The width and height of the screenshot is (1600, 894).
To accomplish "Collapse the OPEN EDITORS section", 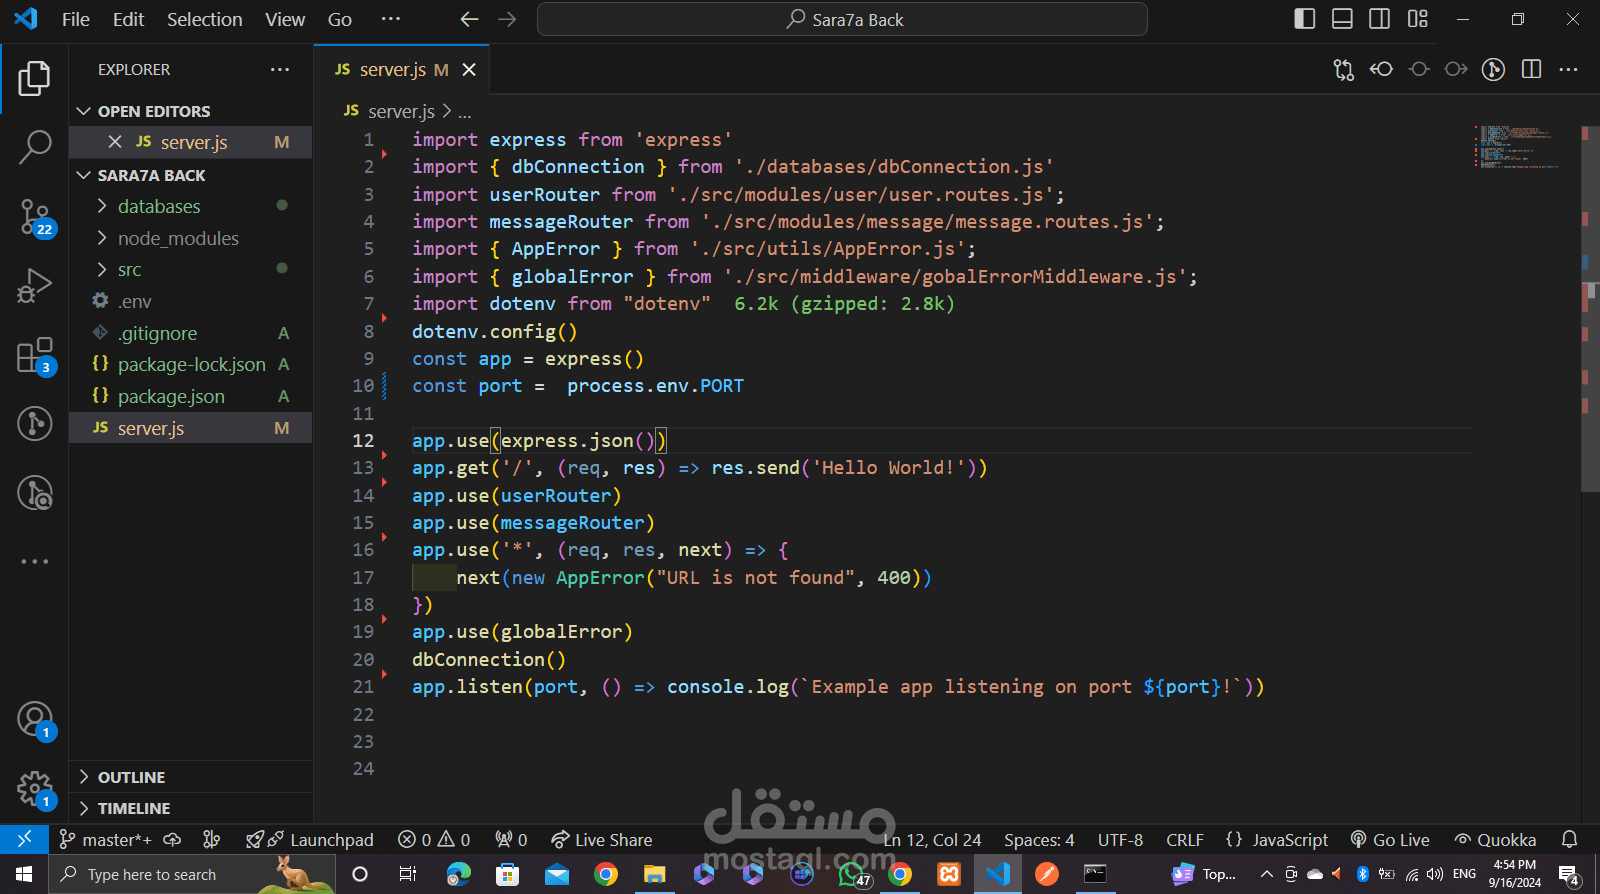I will pos(154,111).
